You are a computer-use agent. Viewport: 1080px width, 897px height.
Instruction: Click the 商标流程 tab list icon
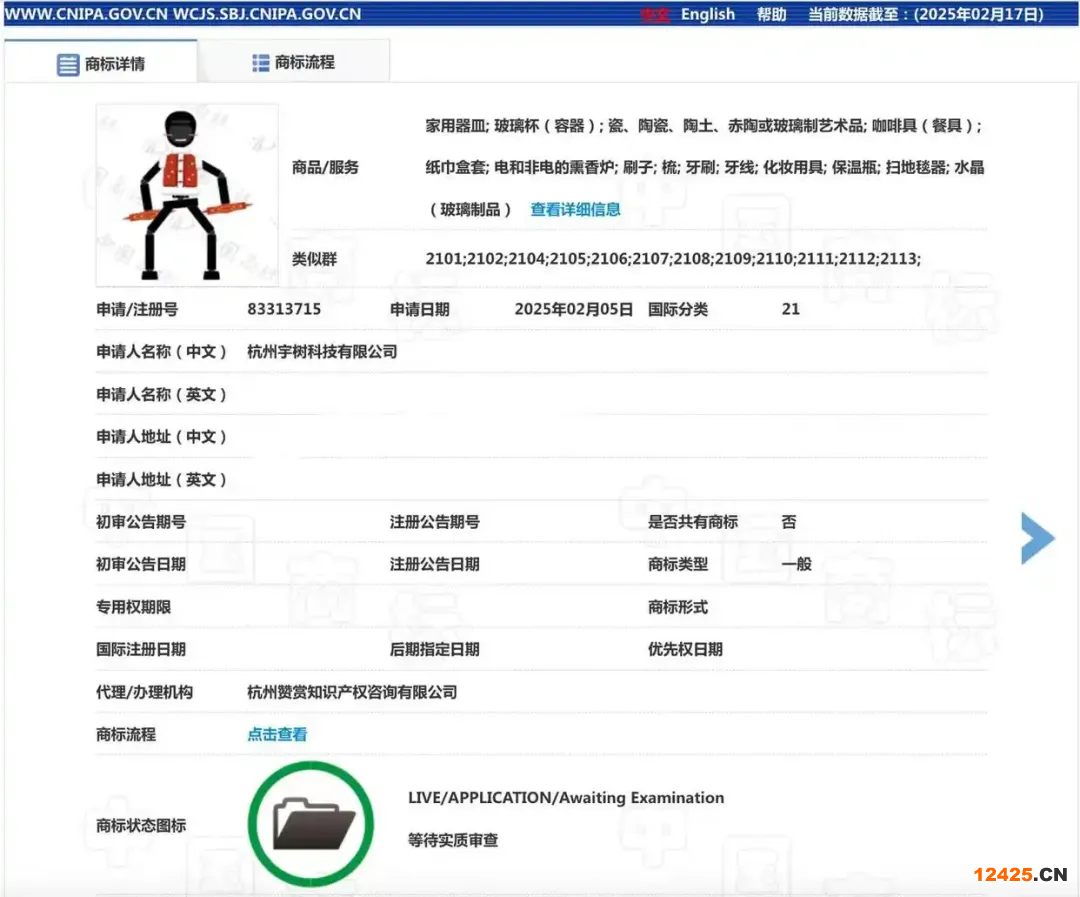point(261,63)
